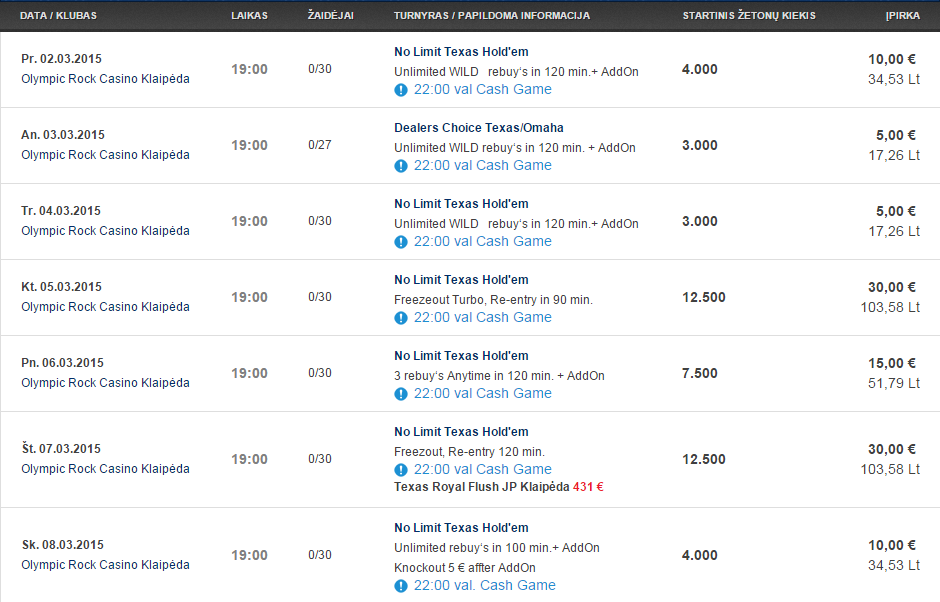The image size is (940, 602).
Task: Open No Limit Texas Hold'em on 06.03.2015
Action: pyautogui.click(x=461, y=356)
